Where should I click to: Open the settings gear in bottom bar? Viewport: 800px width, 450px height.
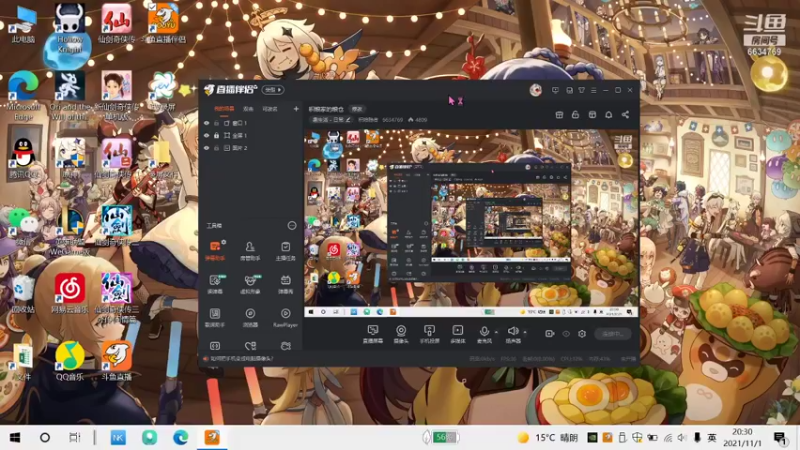(x=582, y=334)
